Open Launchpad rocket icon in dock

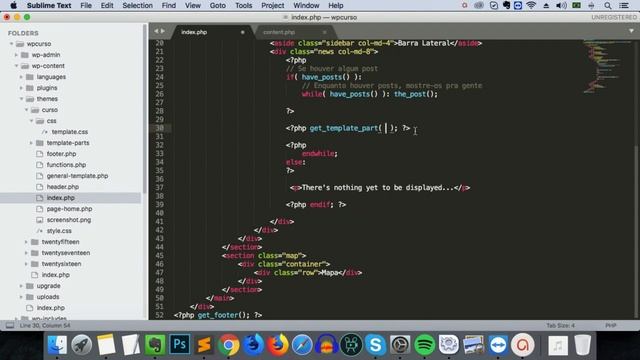tap(82, 344)
